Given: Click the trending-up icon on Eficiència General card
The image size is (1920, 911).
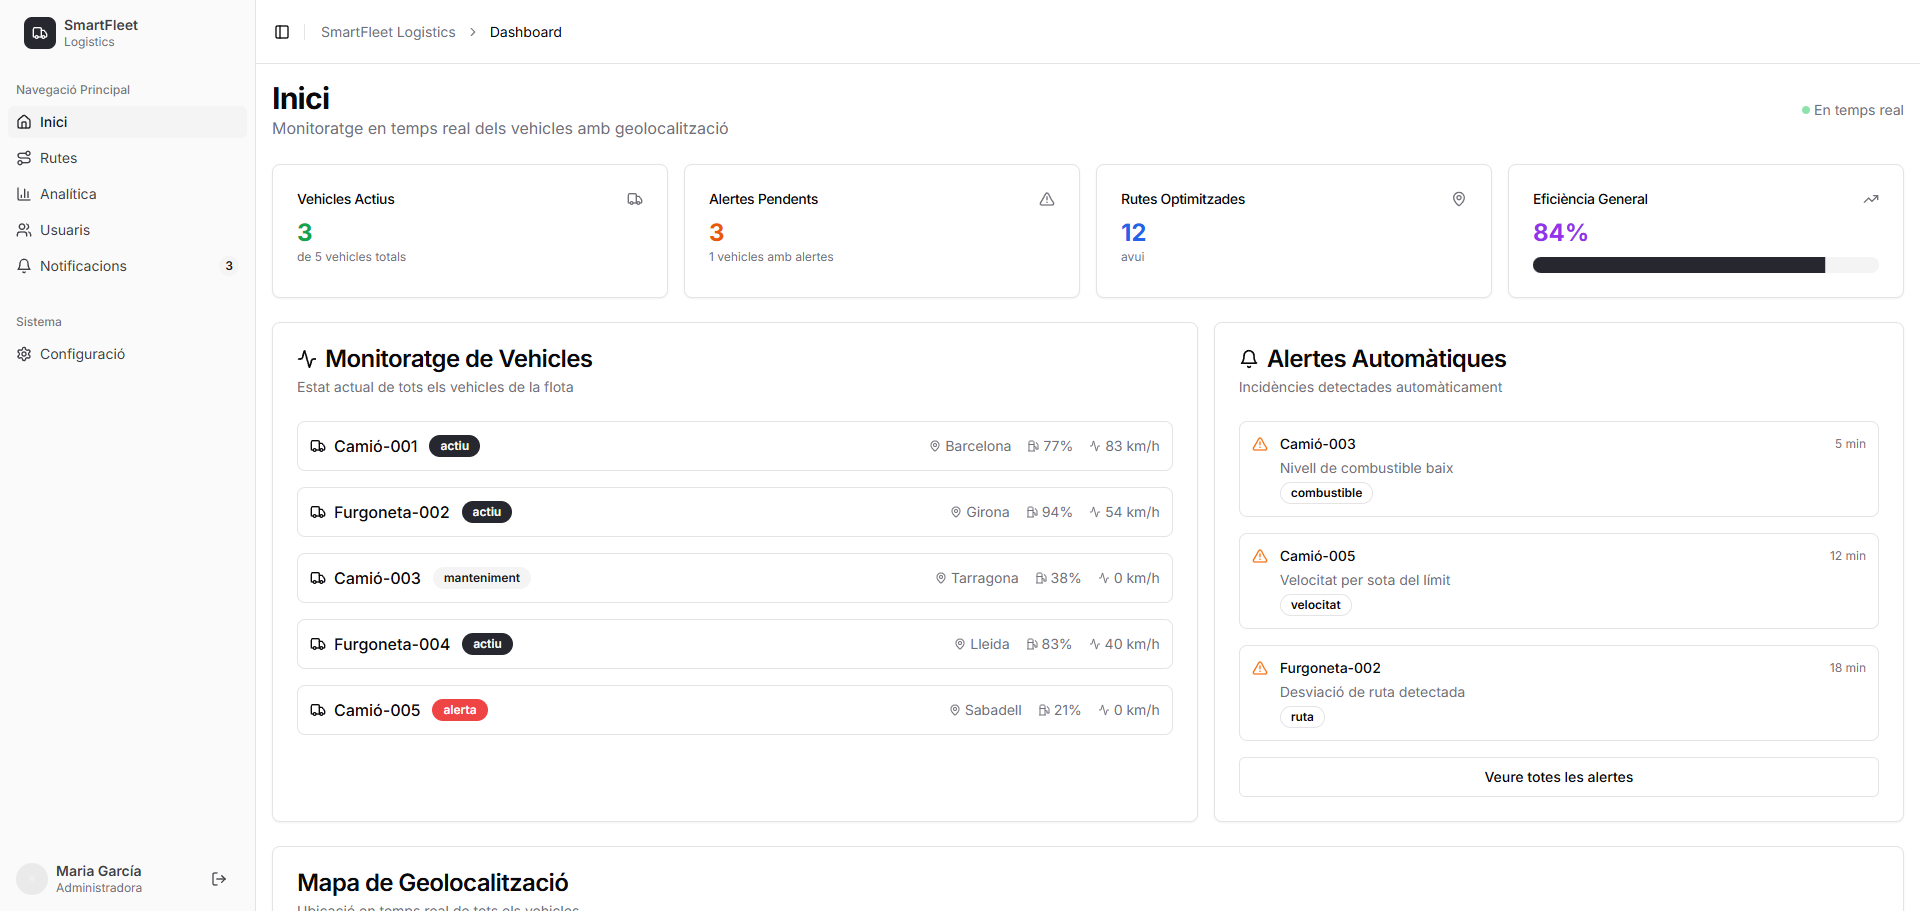Looking at the screenshot, I should [x=1871, y=199].
